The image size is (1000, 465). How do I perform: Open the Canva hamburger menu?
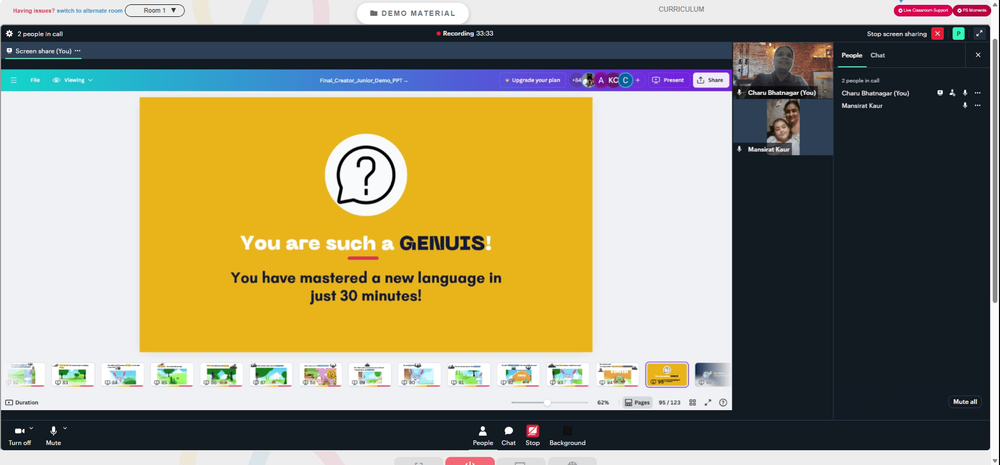pos(13,80)
